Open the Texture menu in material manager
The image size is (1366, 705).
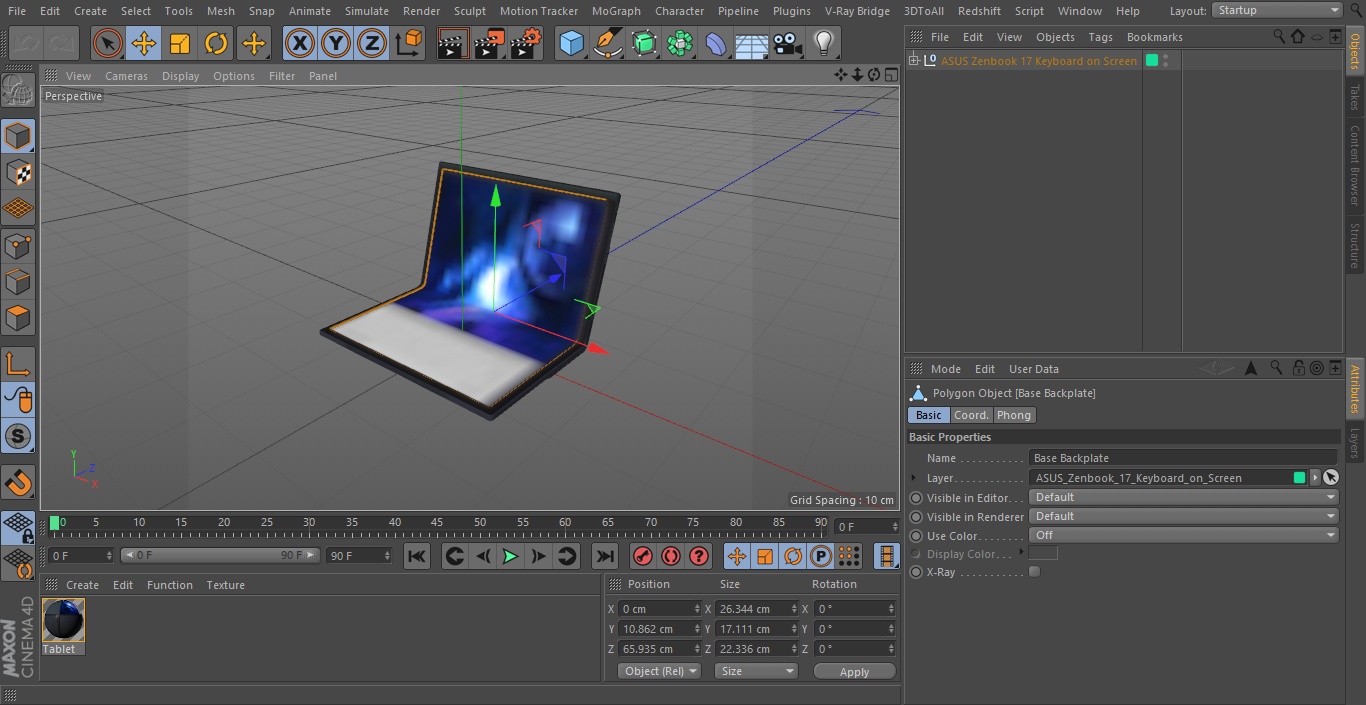coord(225,585)
